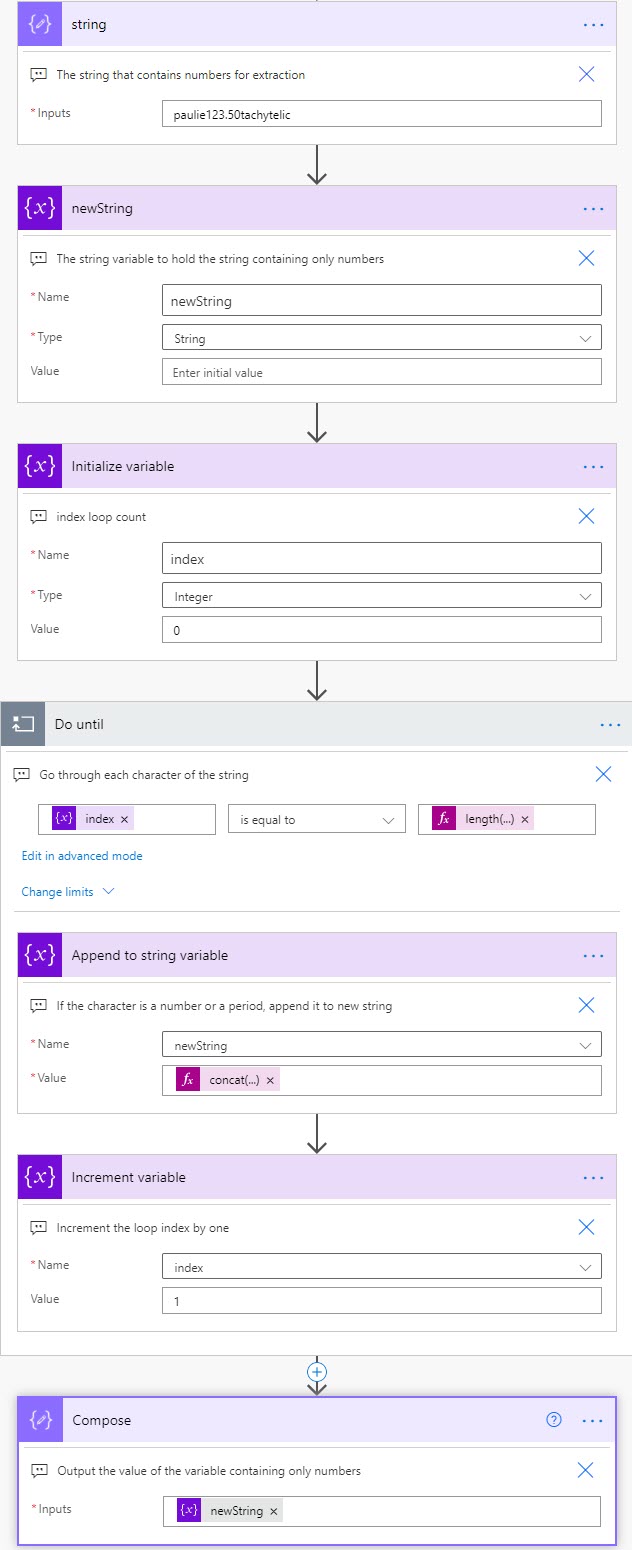632x1550 pixels.
Task: Open the ellipsis menu on the string action
Action: pos(593,24)
